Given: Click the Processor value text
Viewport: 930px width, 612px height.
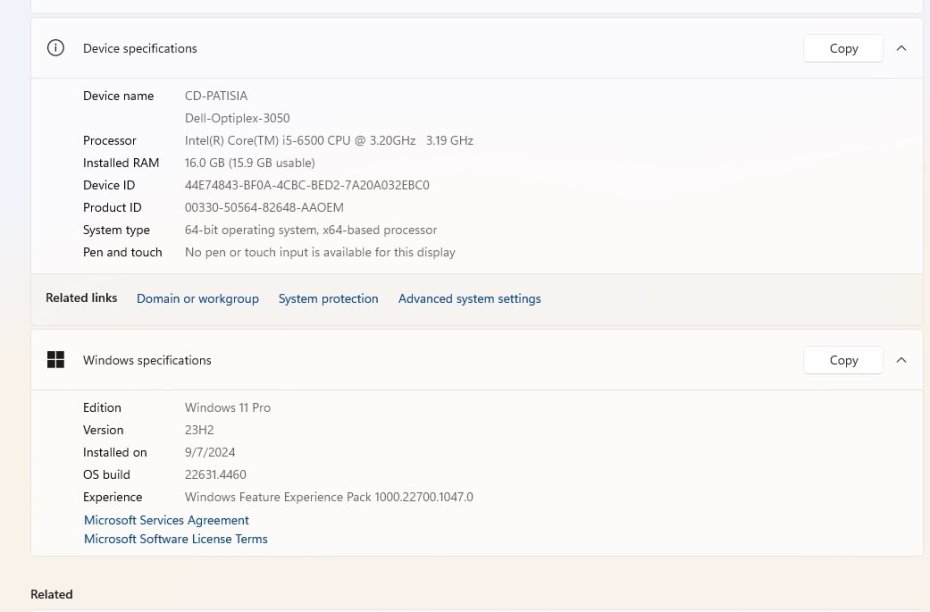Looking at the screenshot, I should click(329, 141).
